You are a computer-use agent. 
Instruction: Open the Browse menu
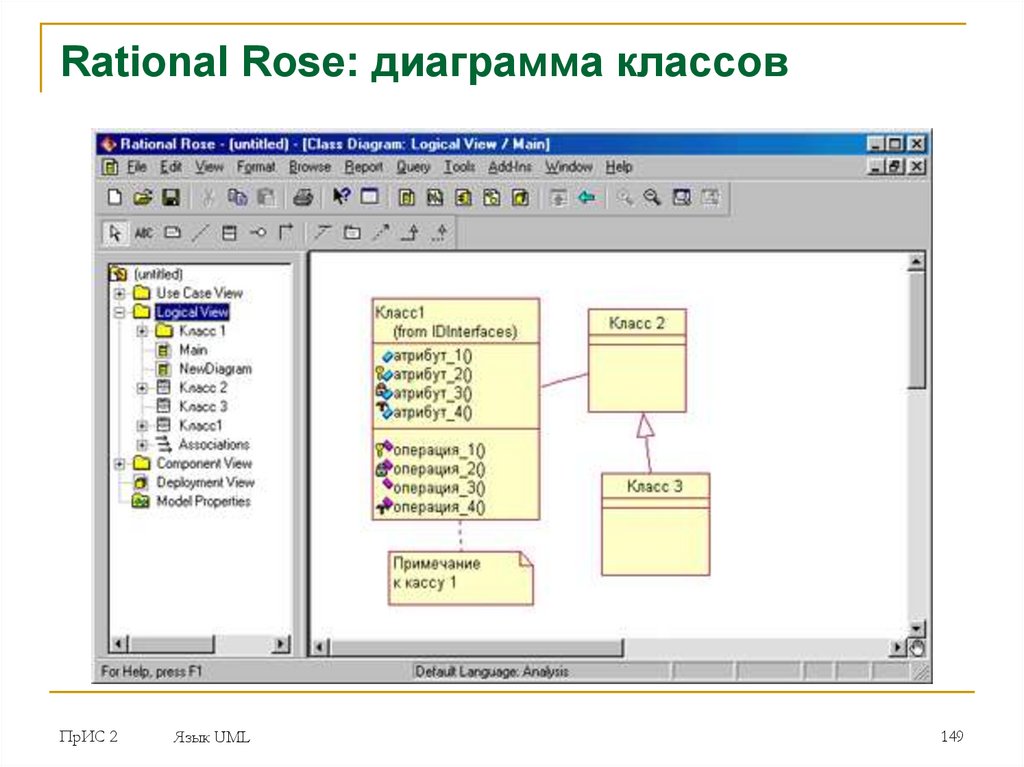pos(310,167)
